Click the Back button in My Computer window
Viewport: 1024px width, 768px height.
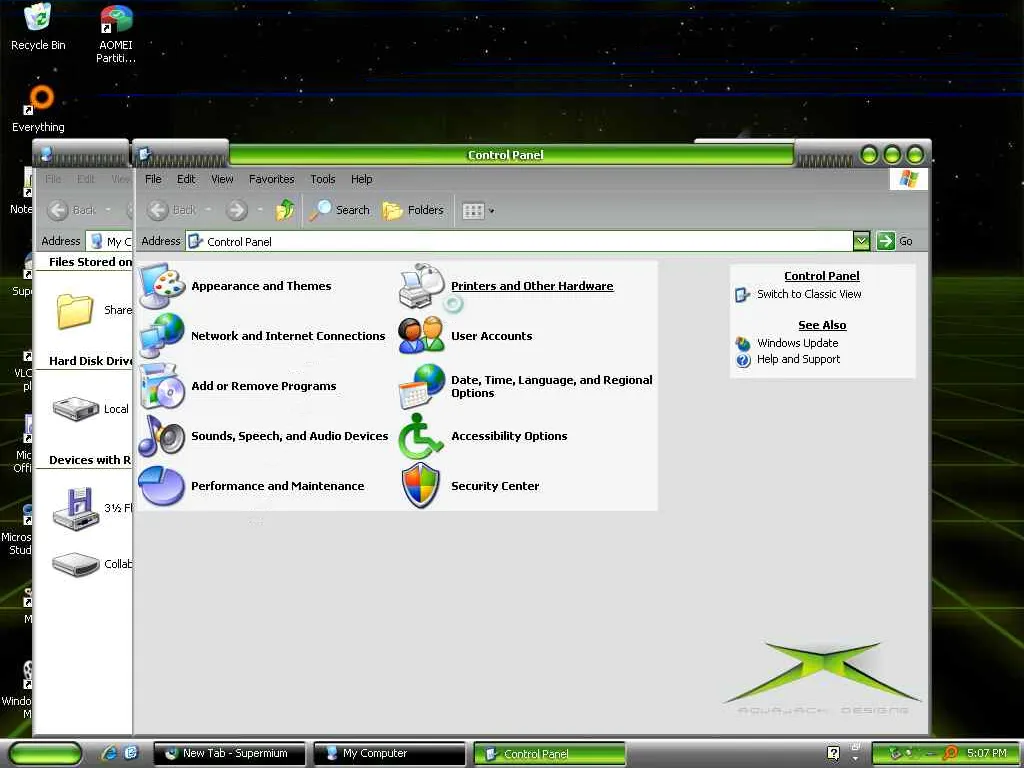[72, 210]
